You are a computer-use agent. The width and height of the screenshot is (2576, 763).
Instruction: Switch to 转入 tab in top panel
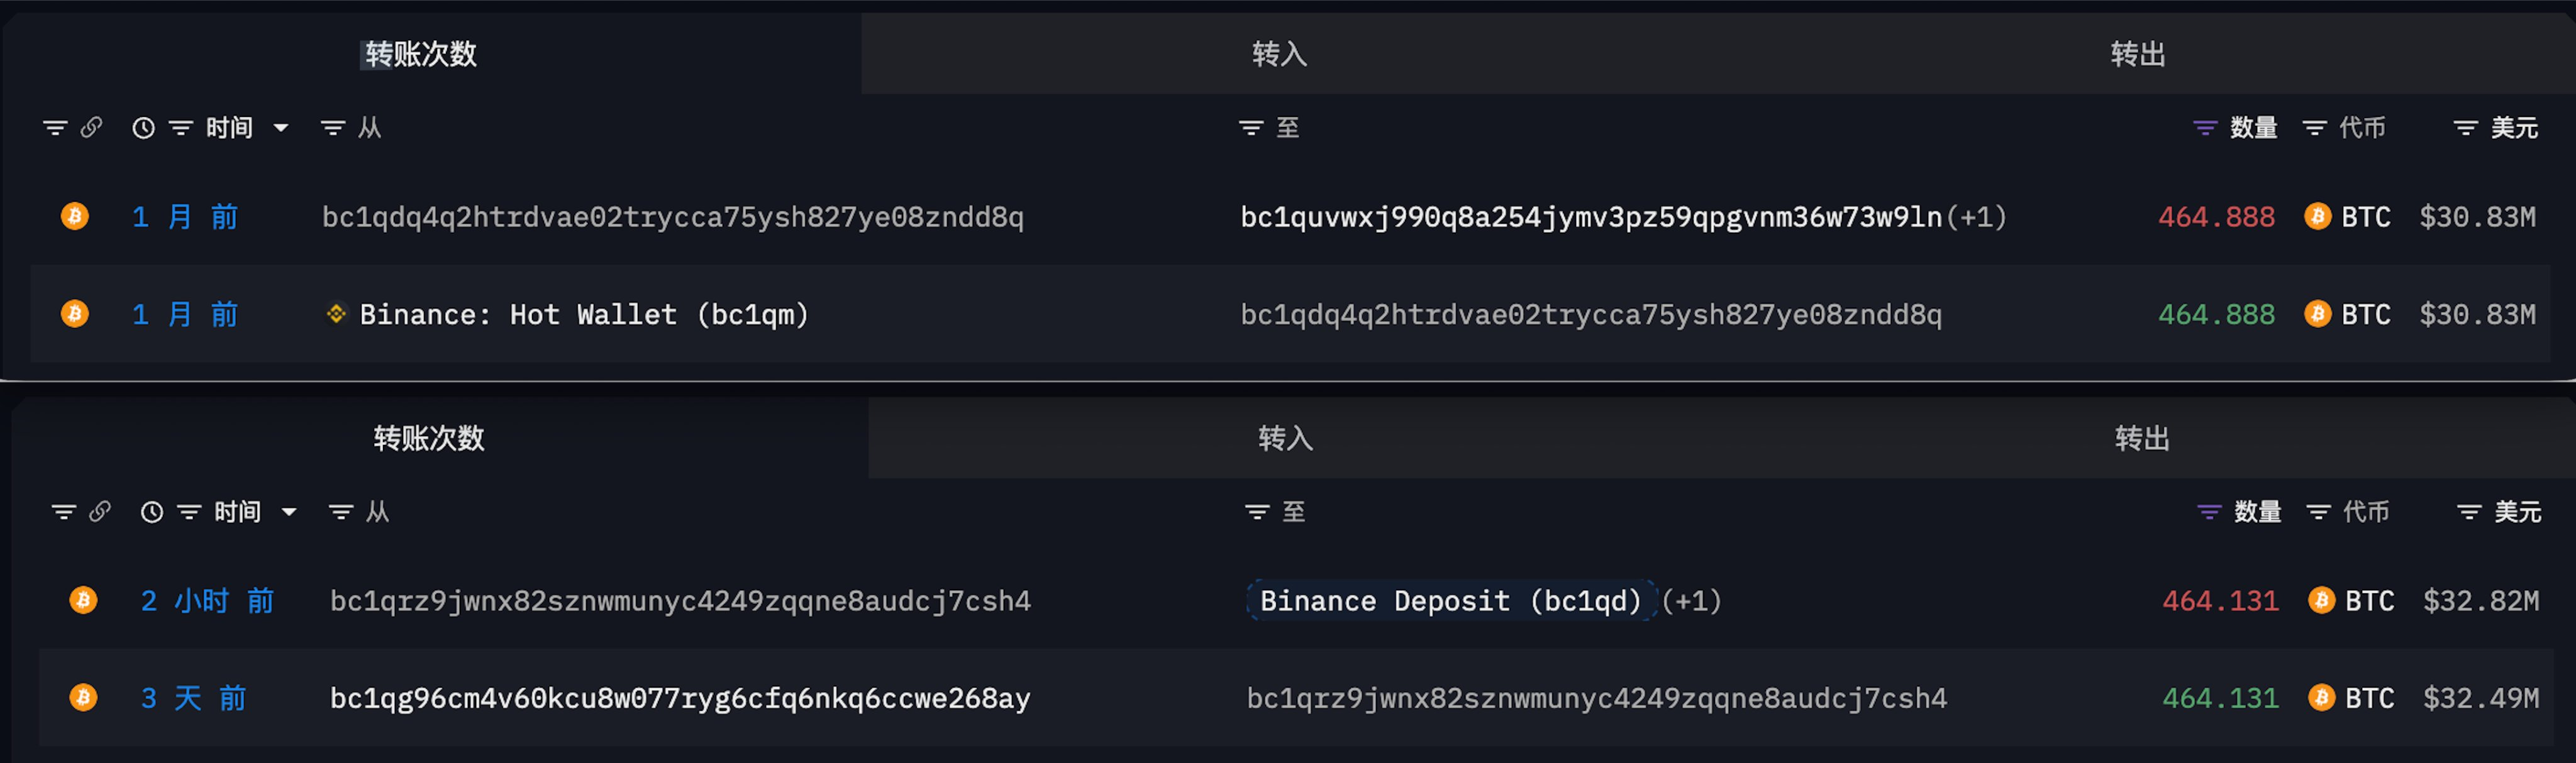1279,54
